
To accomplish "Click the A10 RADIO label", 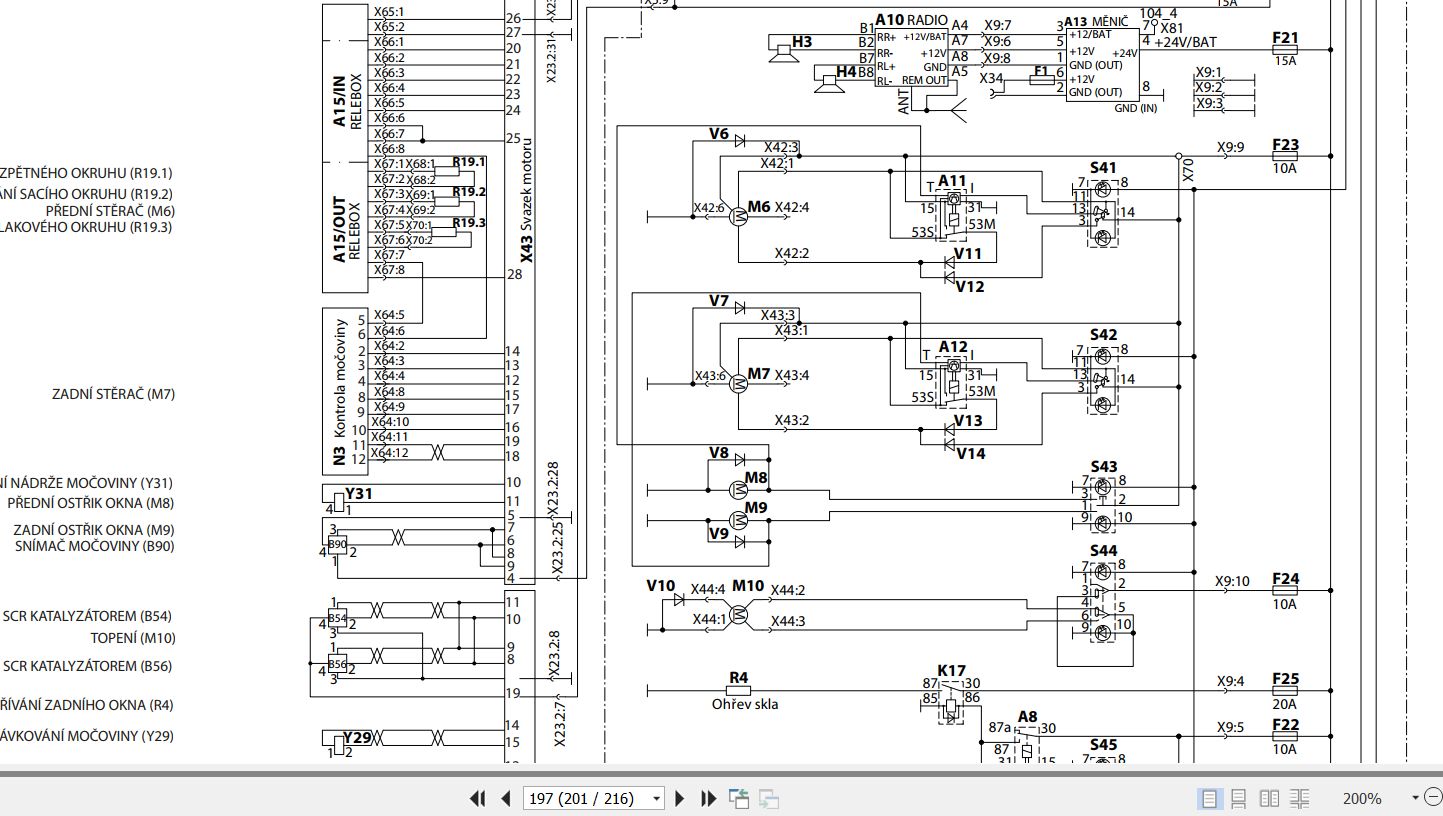I will tap(911, 20).
